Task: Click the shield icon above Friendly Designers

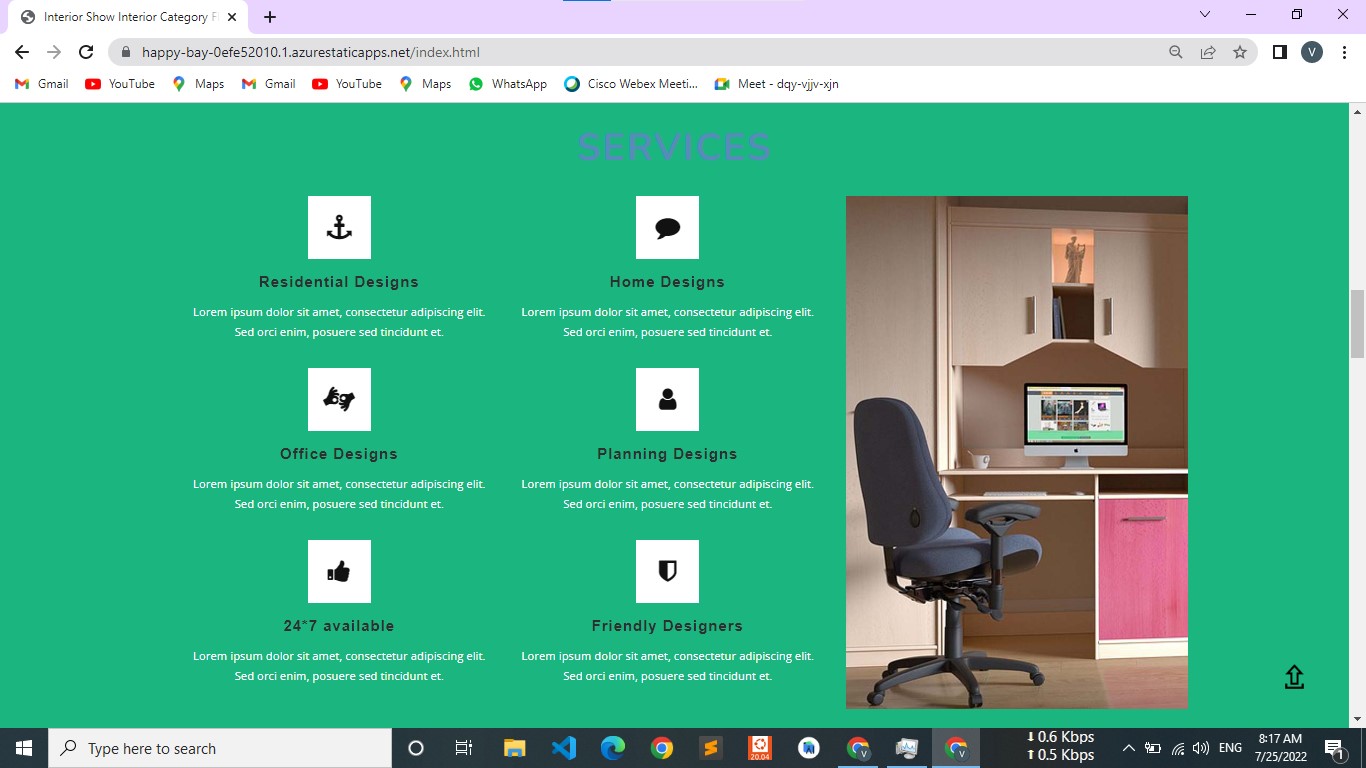Action: (667, 572)
